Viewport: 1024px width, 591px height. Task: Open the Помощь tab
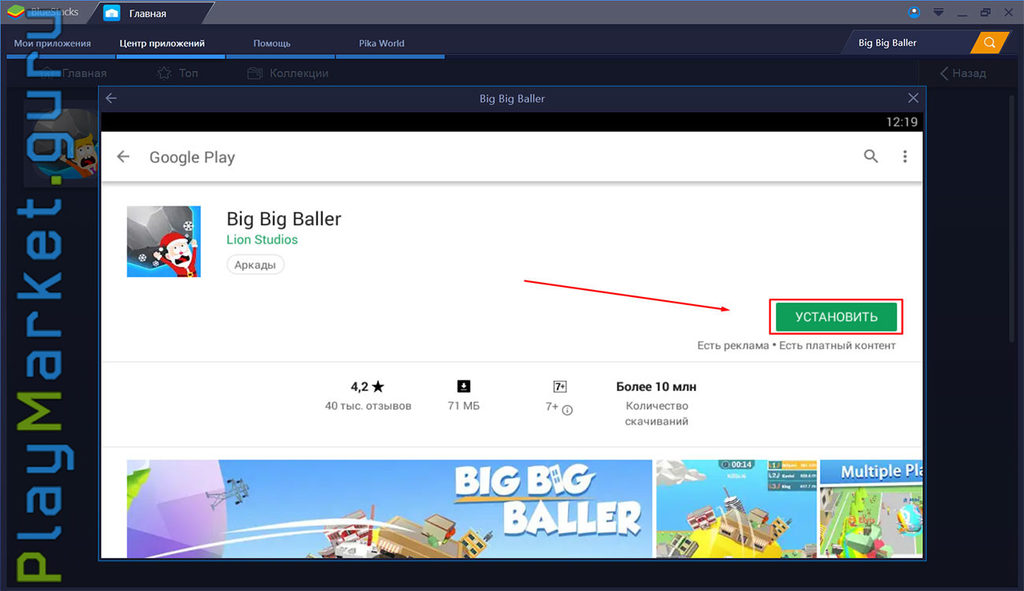pos(272,43)
